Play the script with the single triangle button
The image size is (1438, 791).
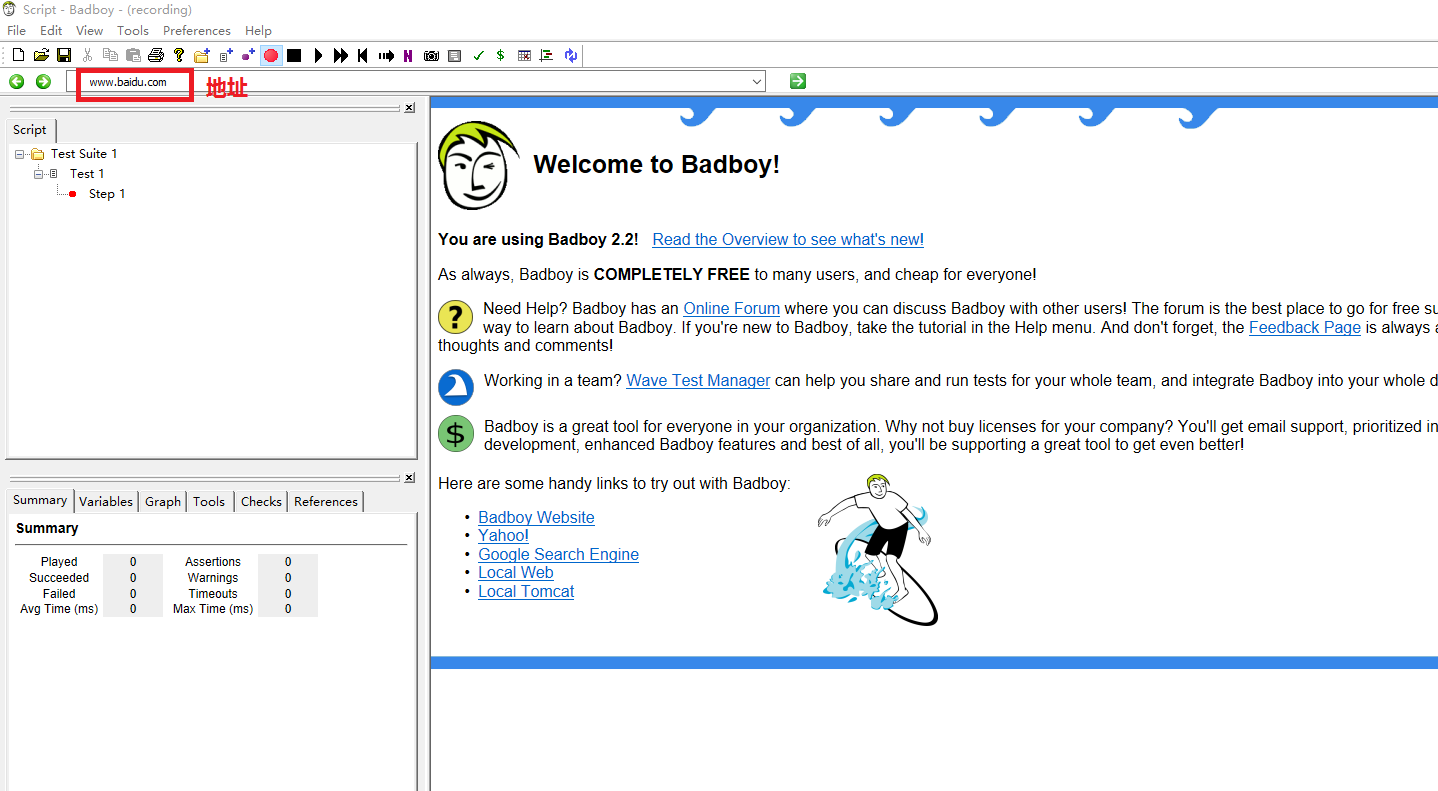click(x=318, y=55)
